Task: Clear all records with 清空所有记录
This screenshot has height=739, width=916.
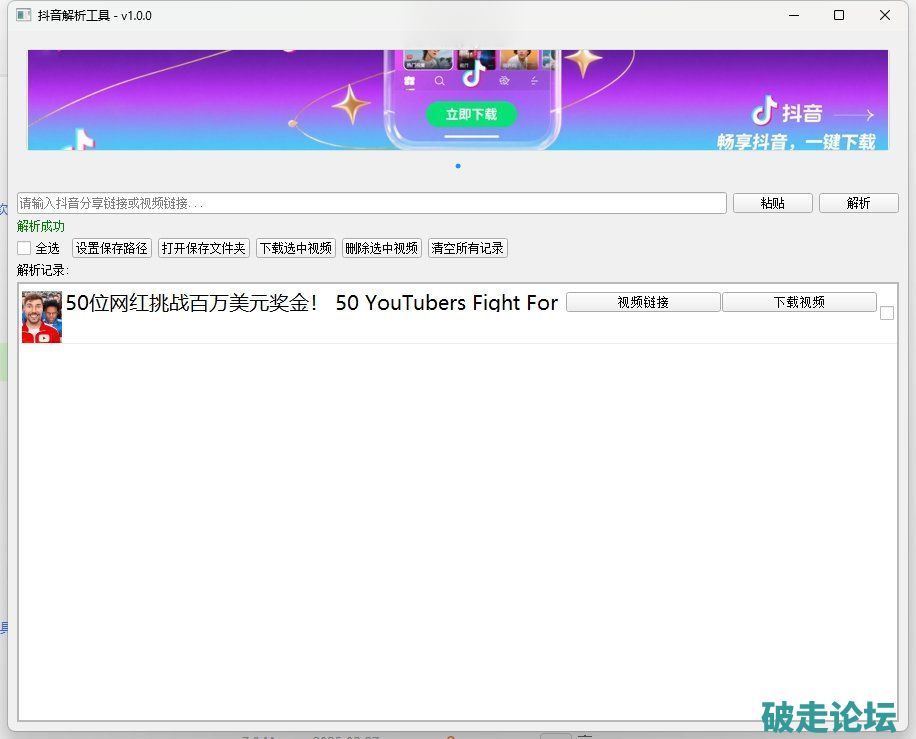Action: click(x=468, y=248)
